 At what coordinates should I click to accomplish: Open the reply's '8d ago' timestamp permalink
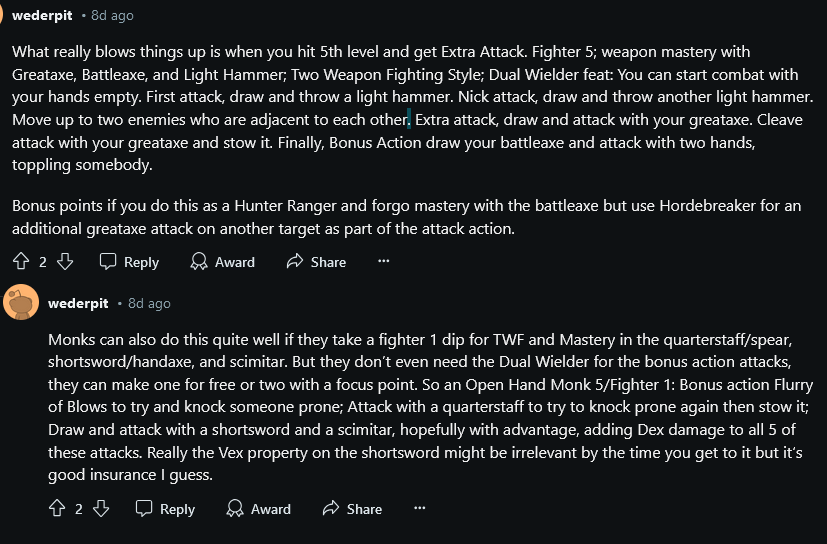pyautogui.click(x=148, y=303)
